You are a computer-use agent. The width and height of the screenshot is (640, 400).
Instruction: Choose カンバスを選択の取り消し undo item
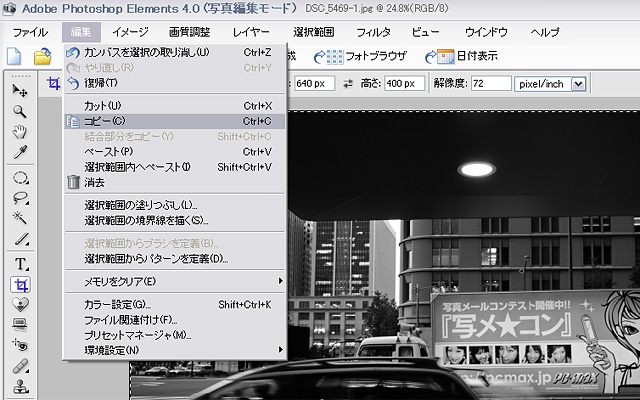(175, 52)
